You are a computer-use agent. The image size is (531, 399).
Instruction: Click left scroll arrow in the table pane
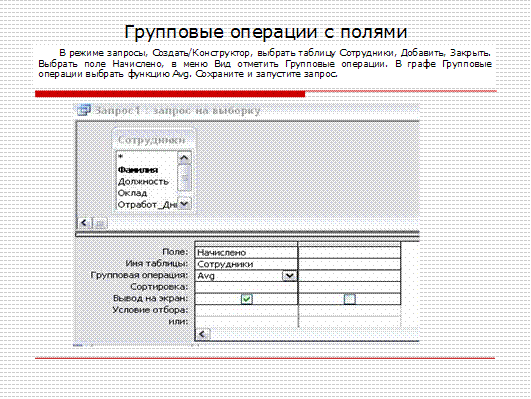[x=84, y=223]
